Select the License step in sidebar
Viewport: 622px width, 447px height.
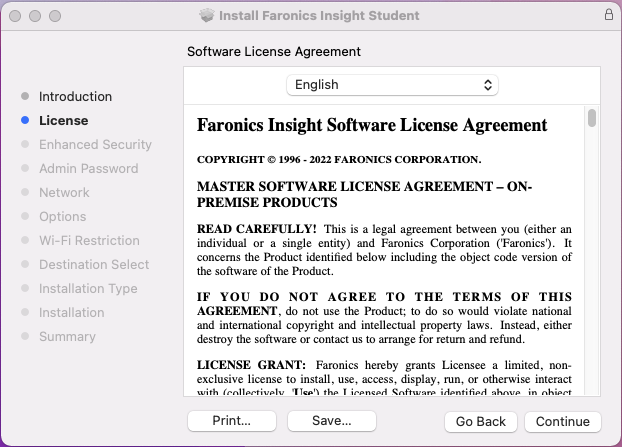[63, 121]
